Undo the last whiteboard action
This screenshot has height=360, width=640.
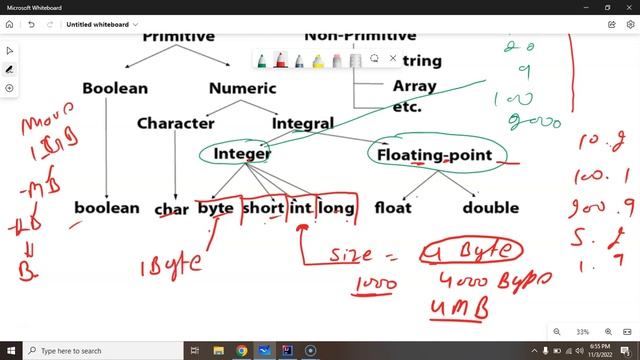(x=31, y=24)
